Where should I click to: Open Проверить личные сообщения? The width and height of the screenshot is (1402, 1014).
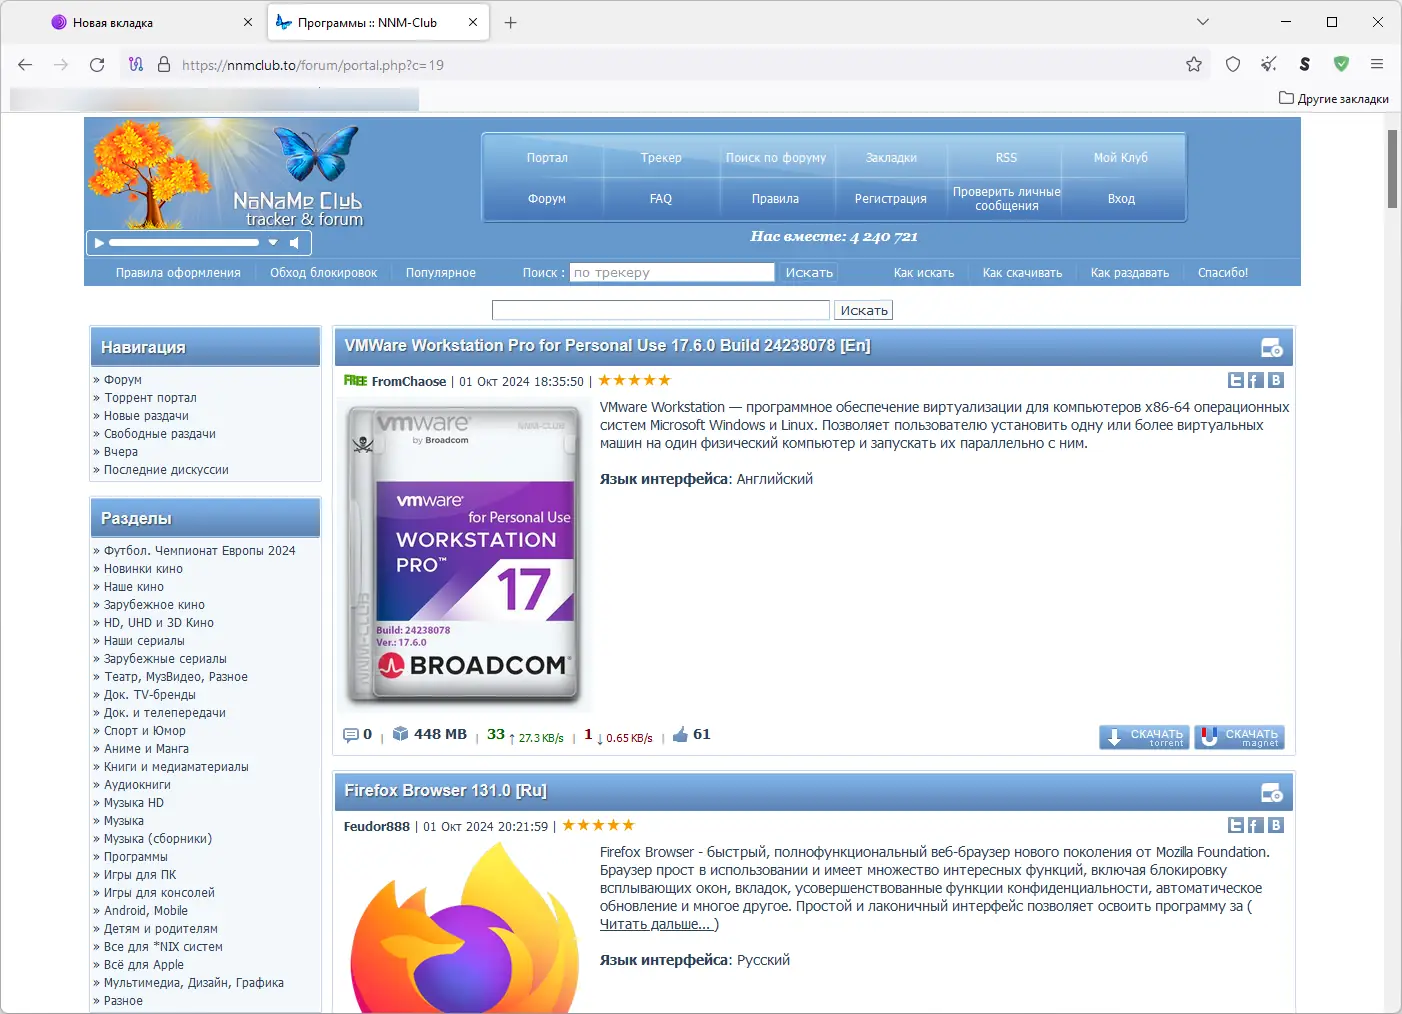click(1006, 199)
